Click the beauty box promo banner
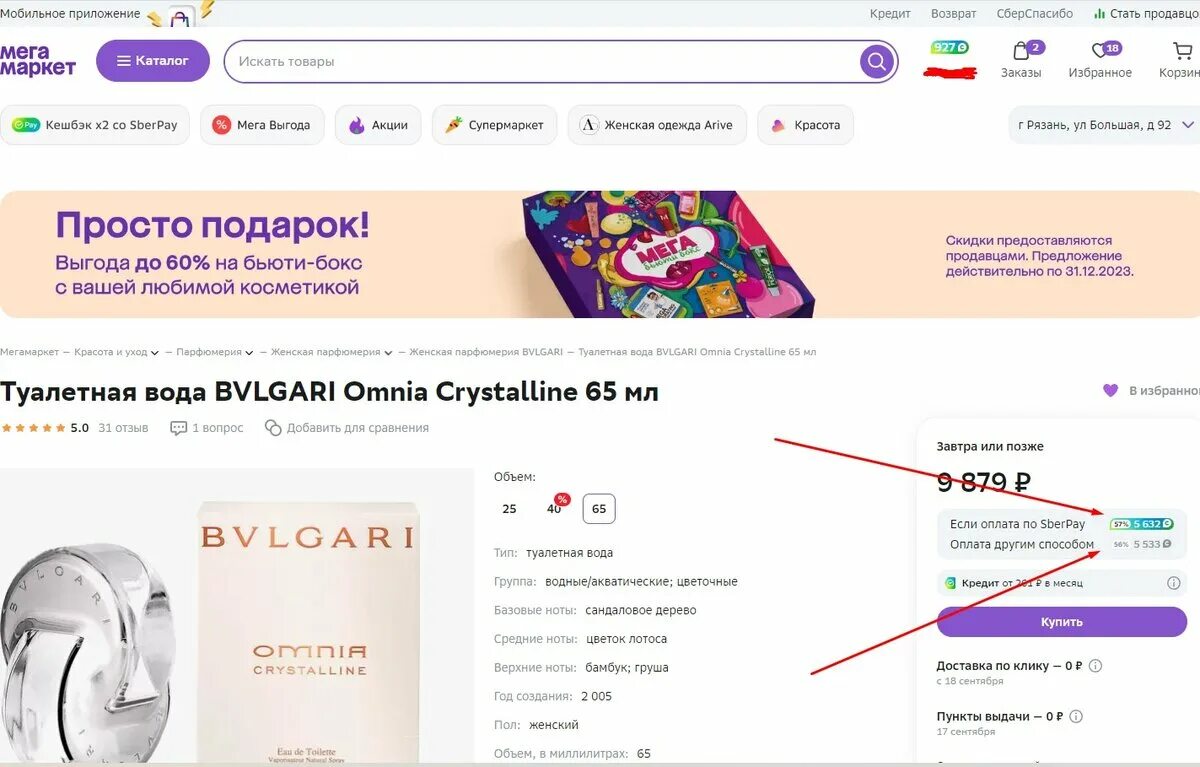1200x767 pixels. click(x=600, y=254)
